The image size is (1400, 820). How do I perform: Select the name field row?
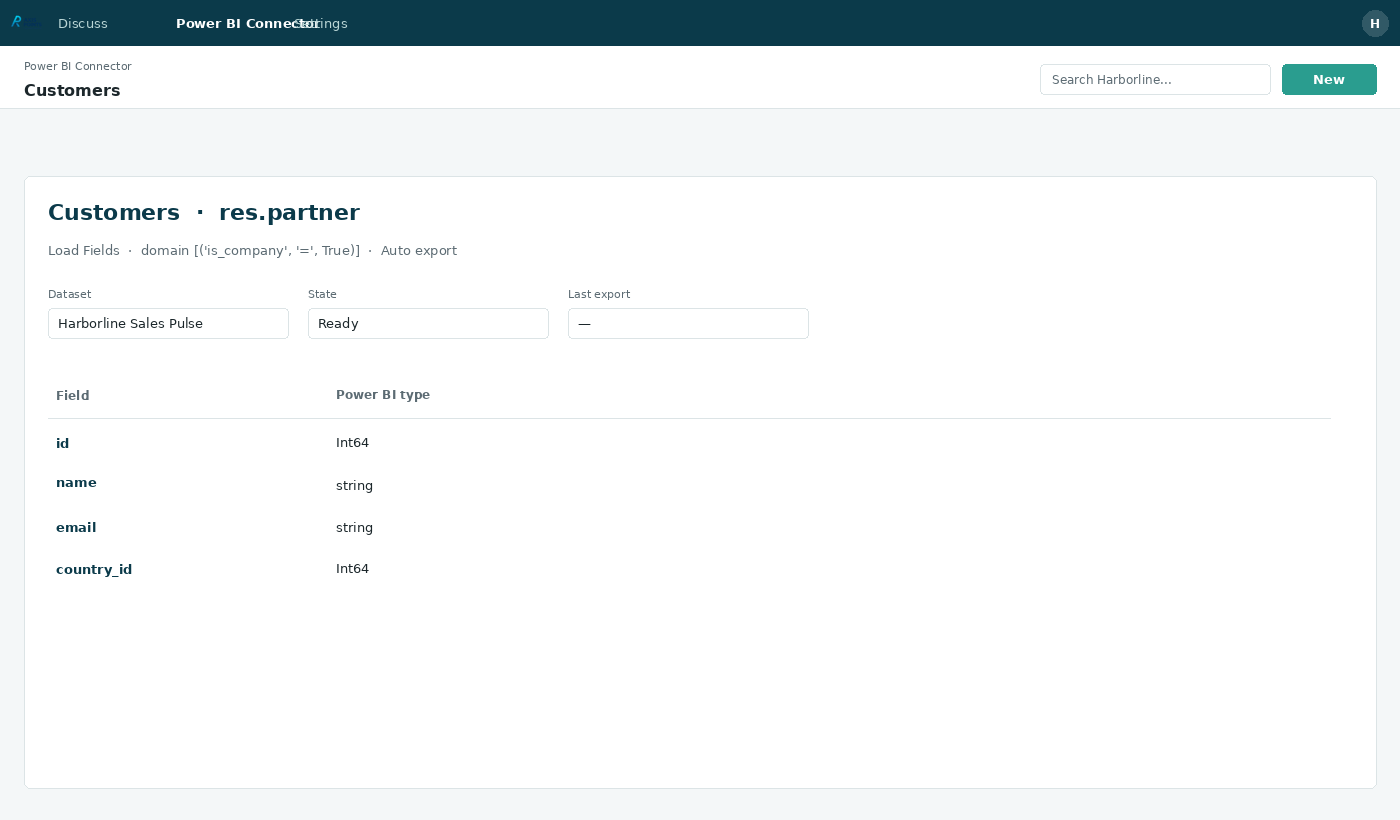pyautogui.click(x=689, y=484)
